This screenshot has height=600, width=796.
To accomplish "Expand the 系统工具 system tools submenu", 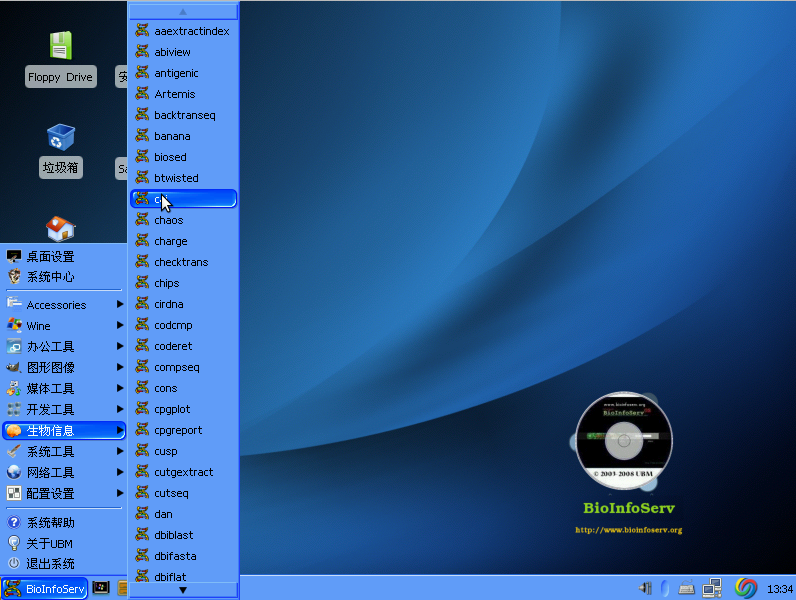I will pos(64,451).
